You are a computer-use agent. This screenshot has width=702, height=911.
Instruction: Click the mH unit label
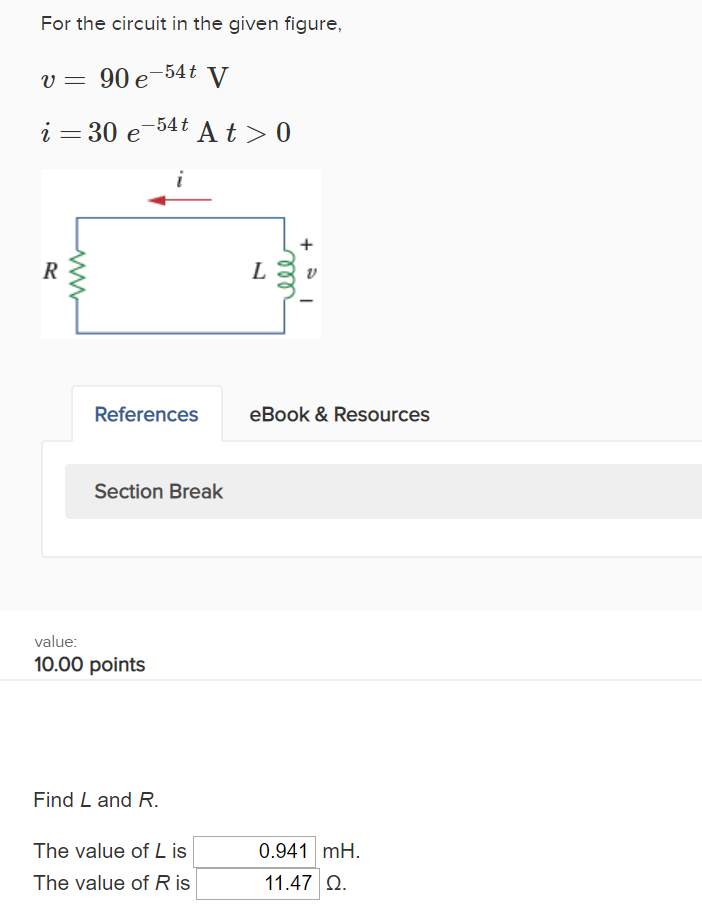pos(341,851)
